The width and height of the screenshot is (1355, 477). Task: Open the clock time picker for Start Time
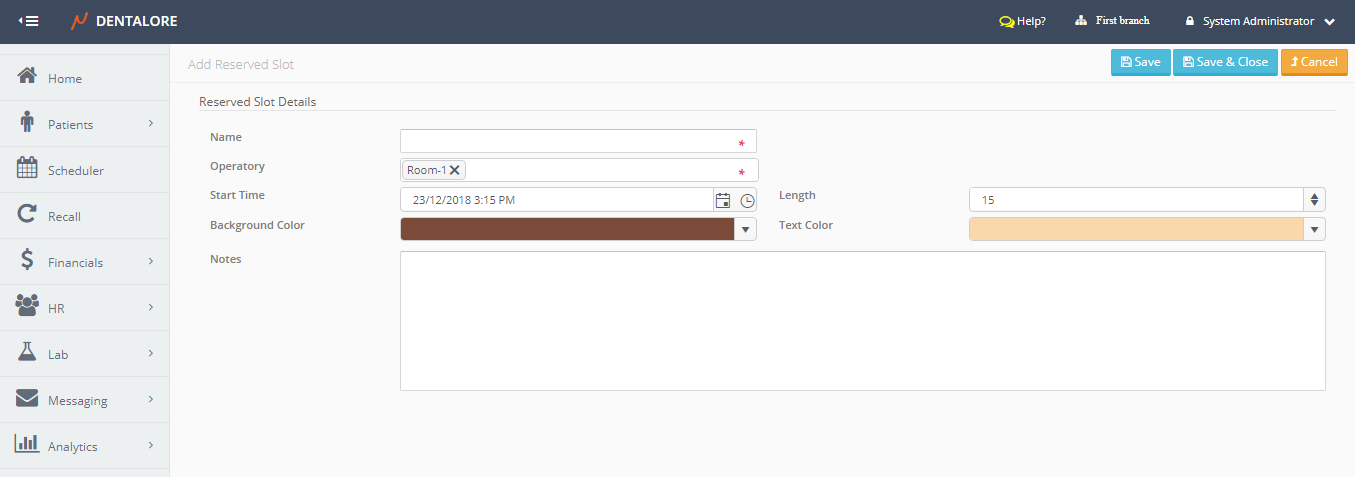(x=747, y=200)
